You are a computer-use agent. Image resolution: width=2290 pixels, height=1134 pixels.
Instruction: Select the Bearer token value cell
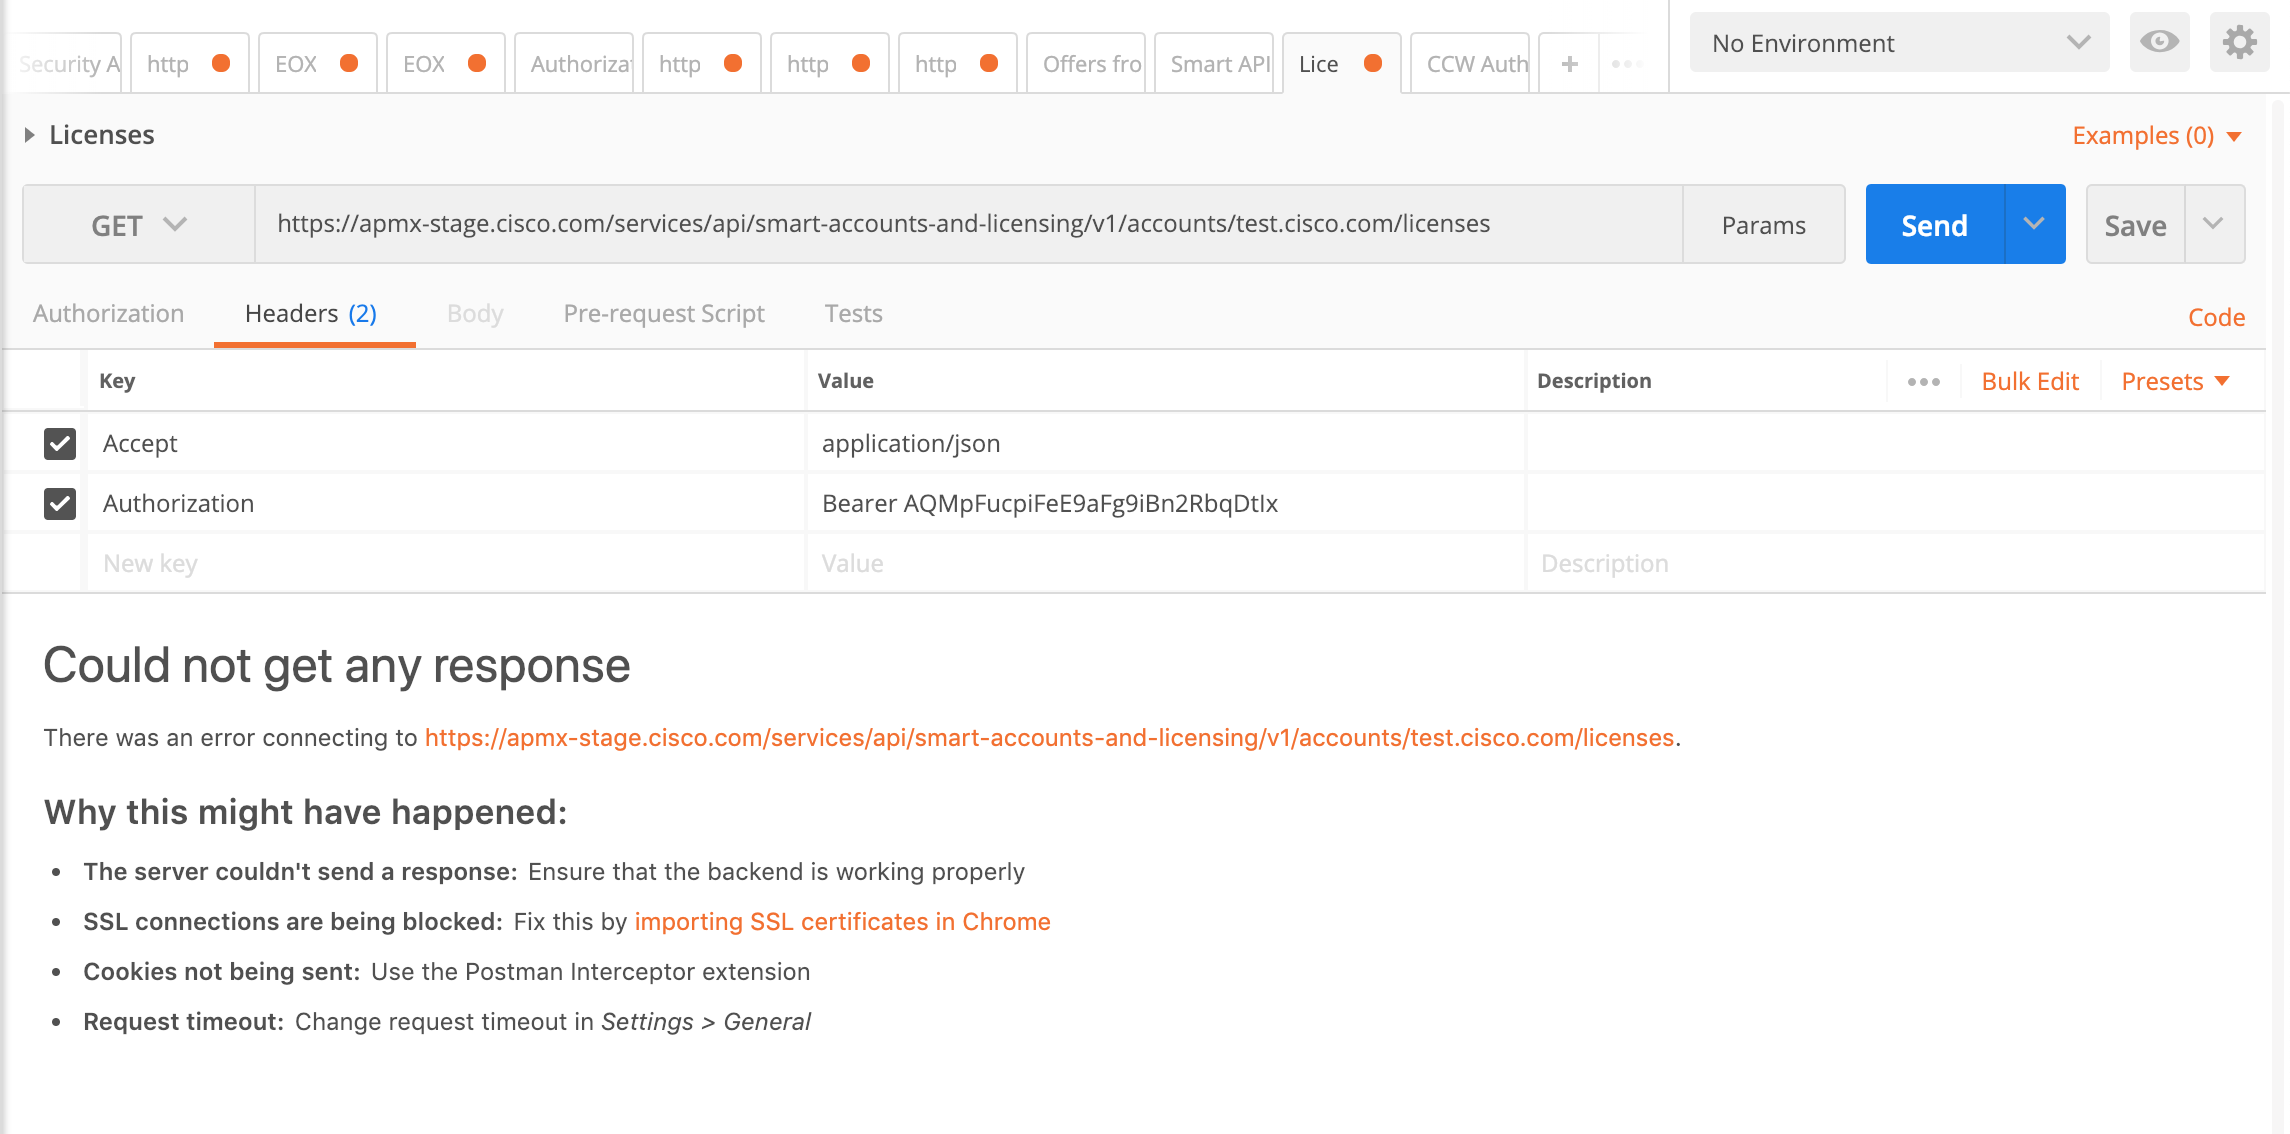(1166, 503)
